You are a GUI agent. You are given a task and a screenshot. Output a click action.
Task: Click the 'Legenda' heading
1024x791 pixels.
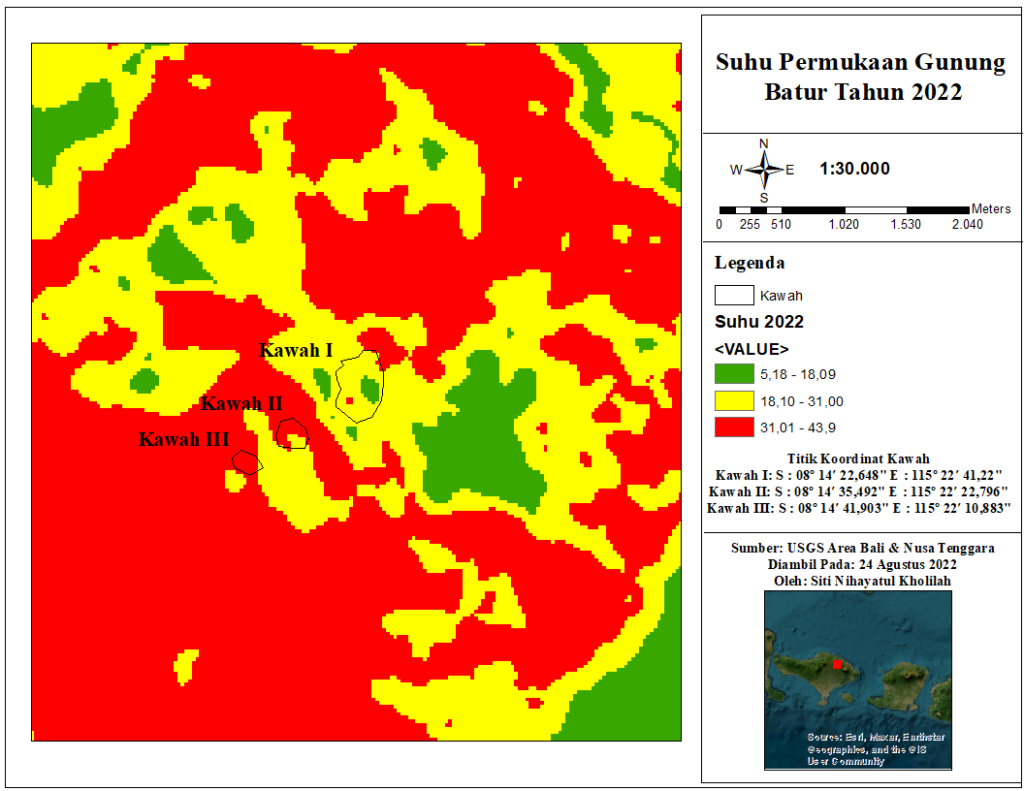[x=750, y=264]
